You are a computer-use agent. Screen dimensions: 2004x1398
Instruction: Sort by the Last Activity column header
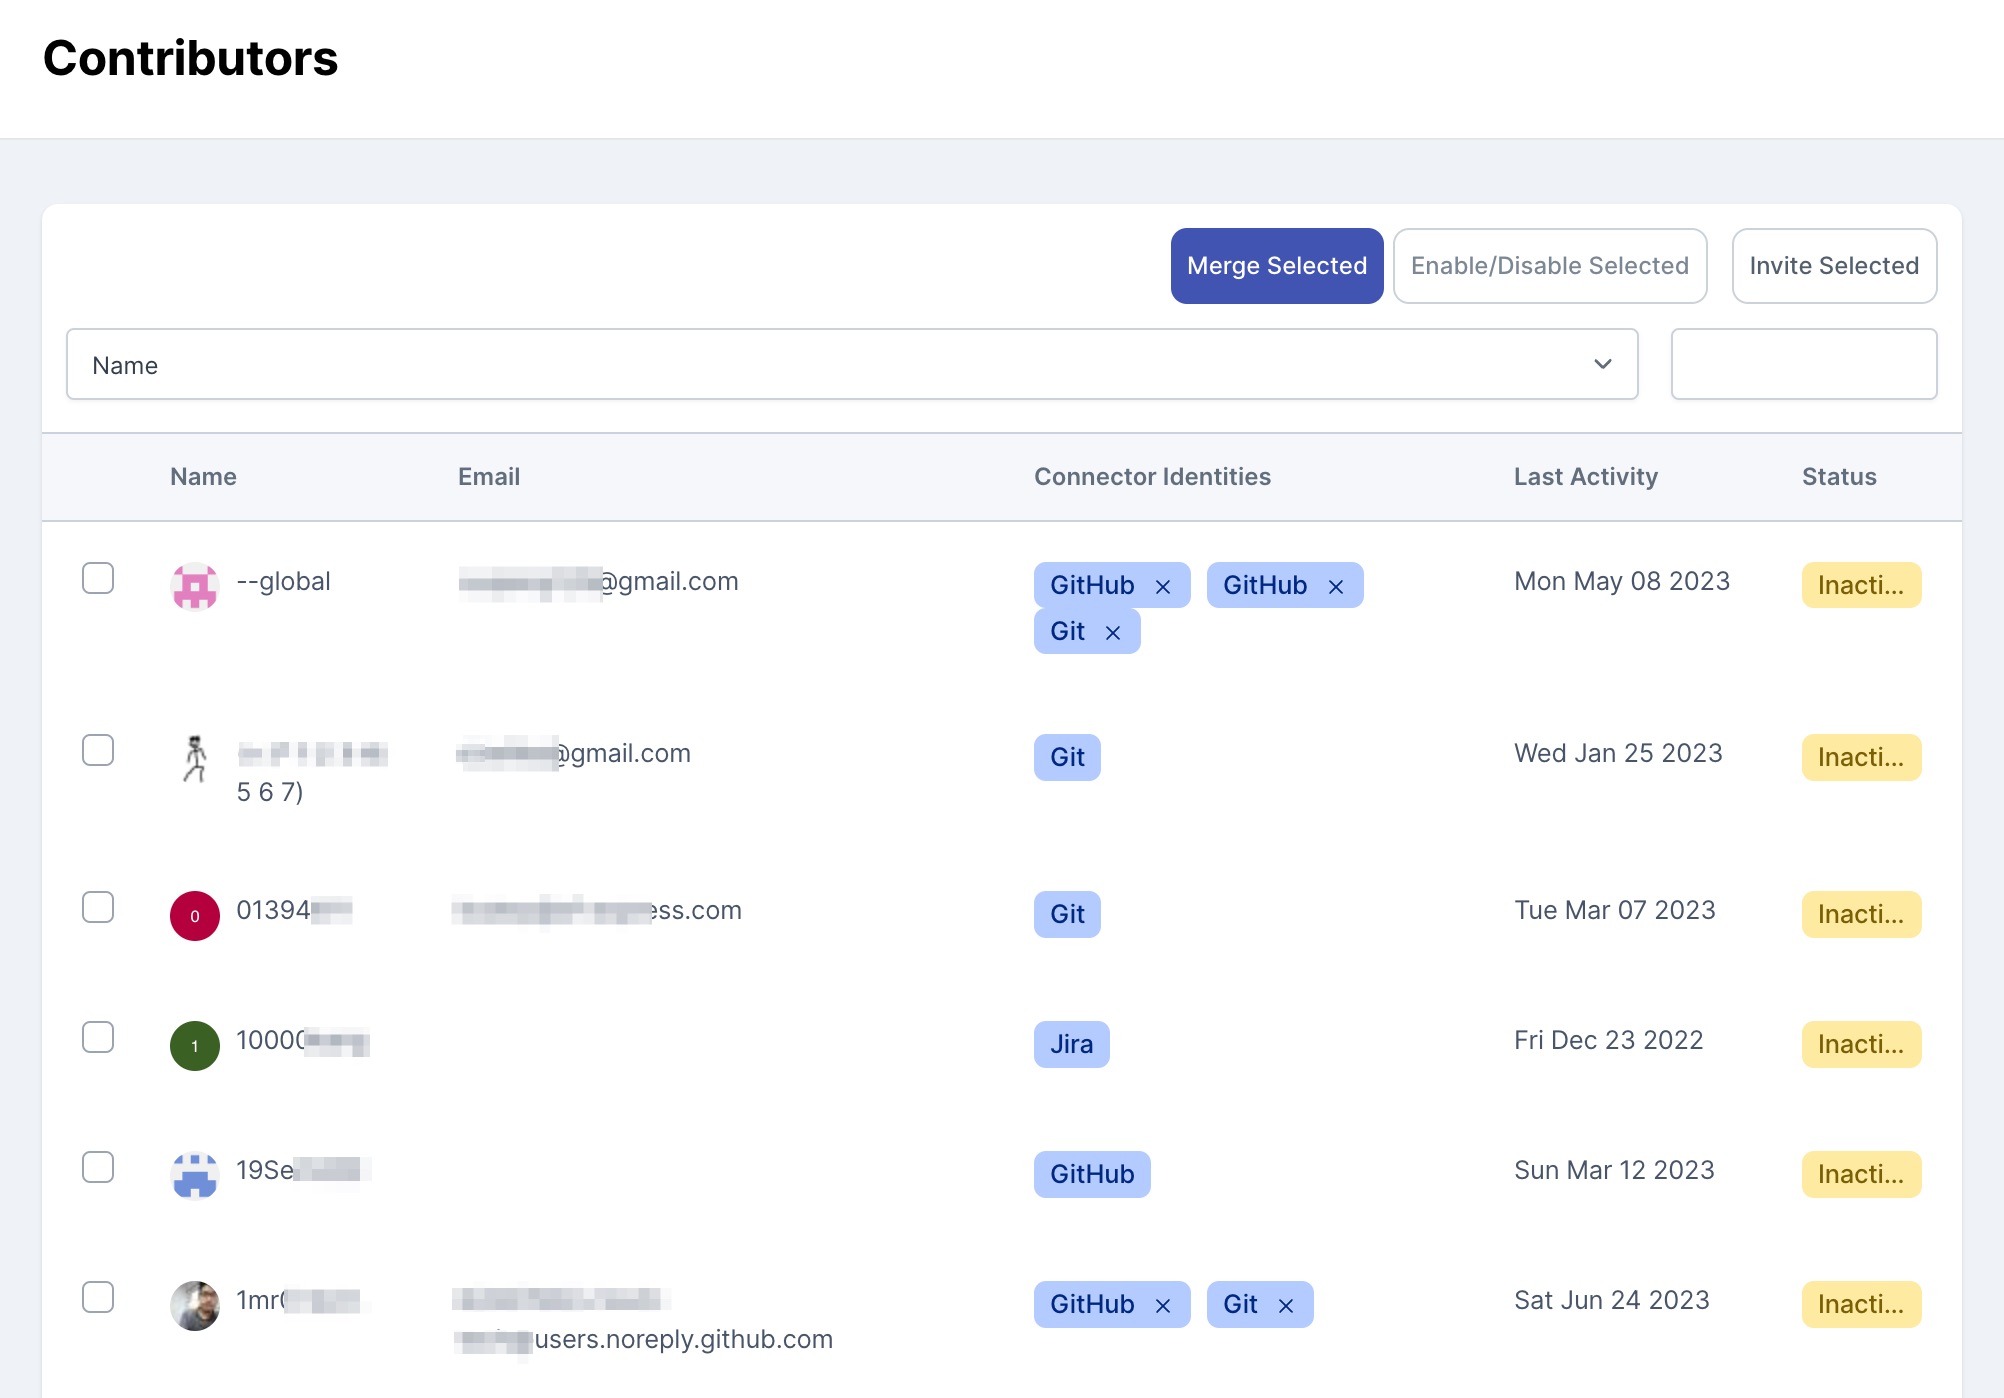pos(1585,477)
